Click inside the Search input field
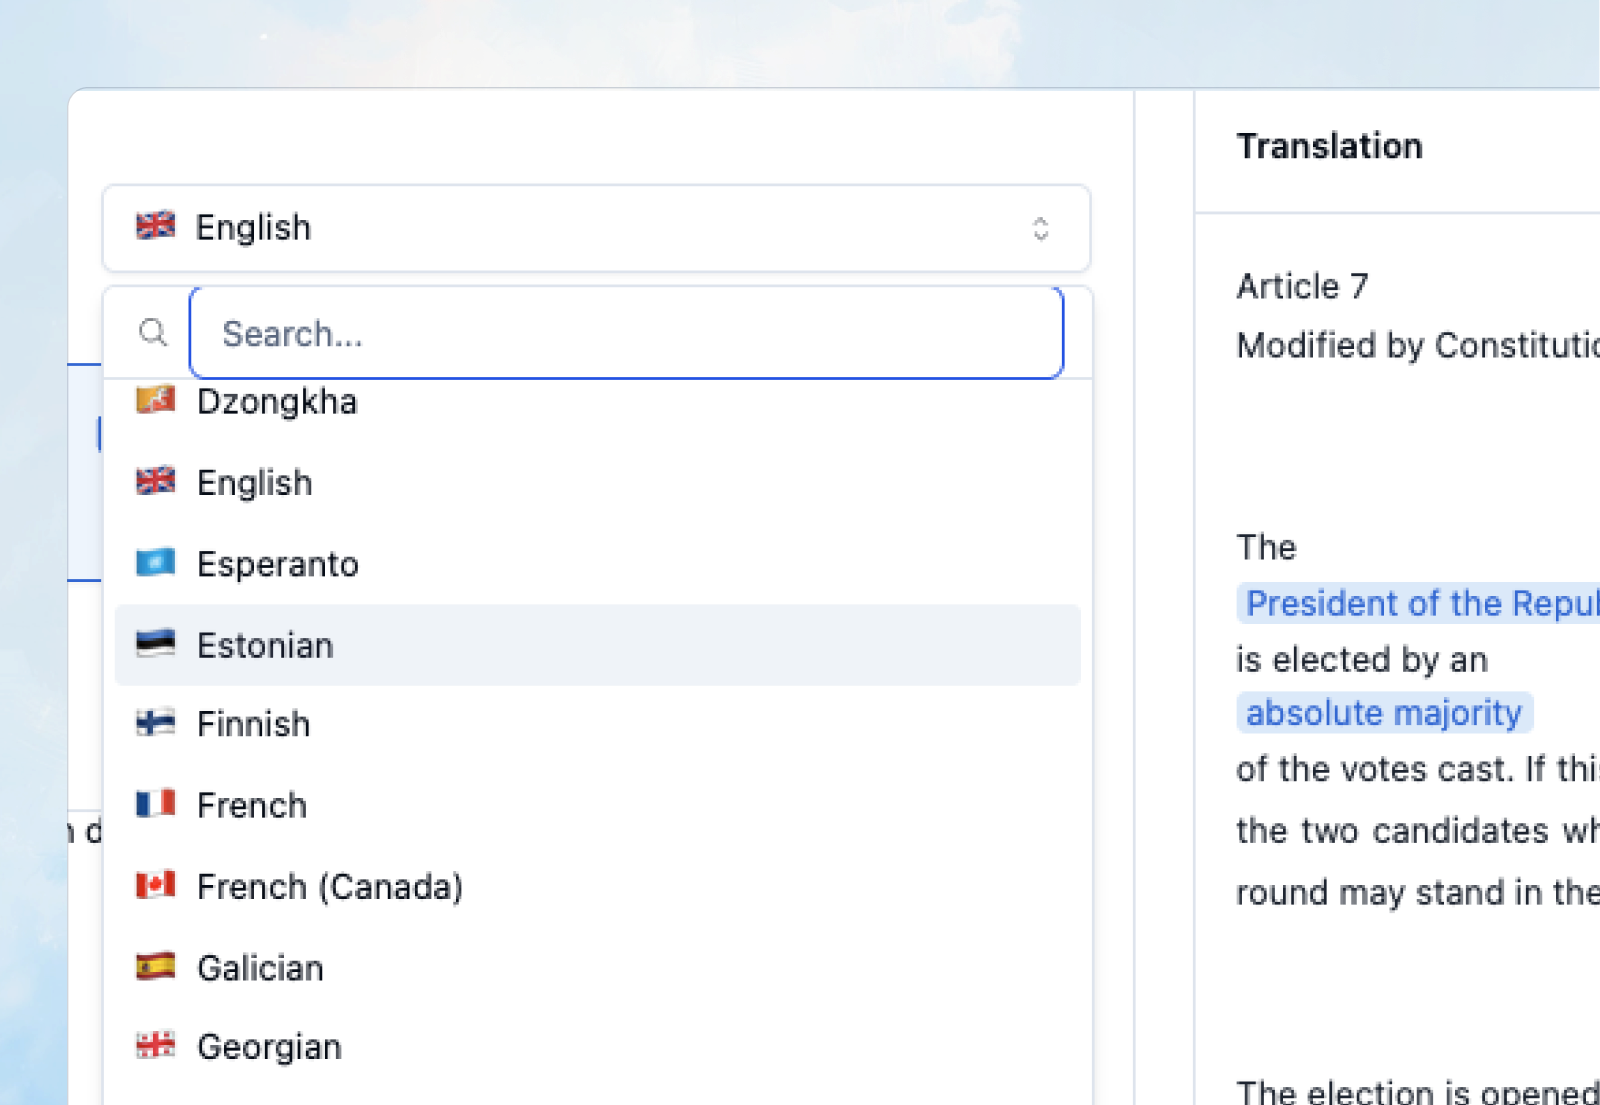 point(626,333)
